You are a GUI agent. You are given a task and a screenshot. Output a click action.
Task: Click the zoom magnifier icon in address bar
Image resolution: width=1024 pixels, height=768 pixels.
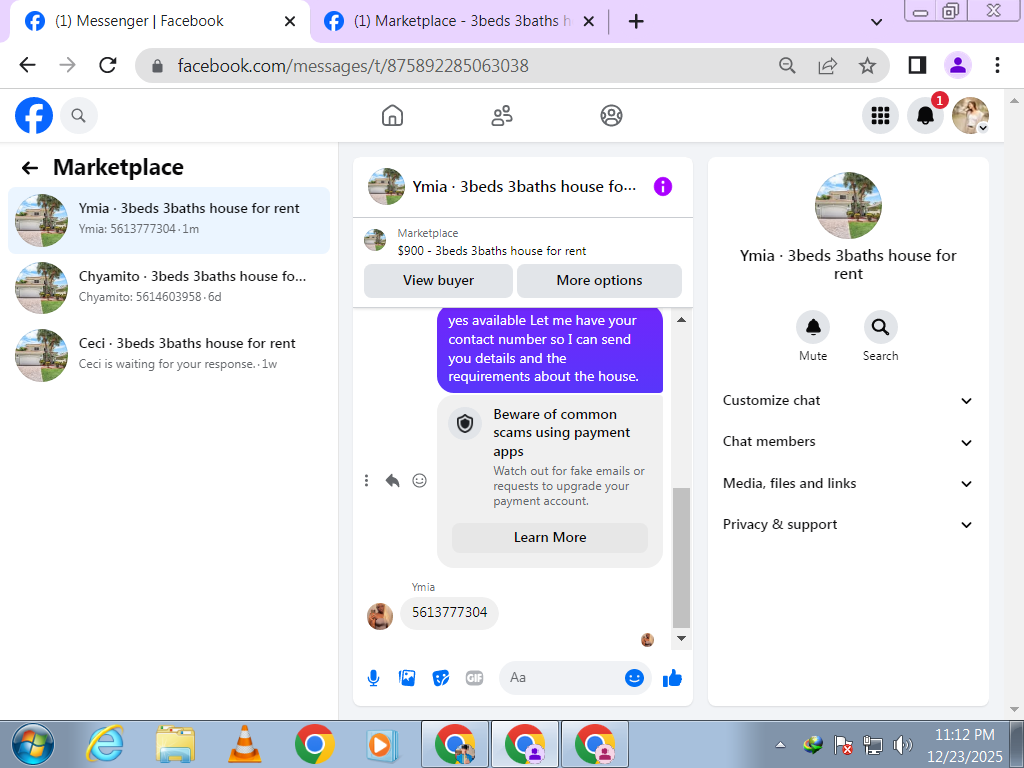point(788,65)
